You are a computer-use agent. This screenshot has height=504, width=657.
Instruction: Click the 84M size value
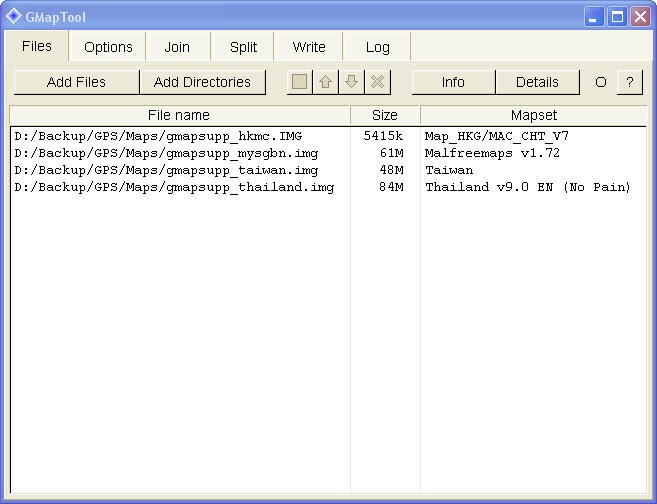click(391, 186)
